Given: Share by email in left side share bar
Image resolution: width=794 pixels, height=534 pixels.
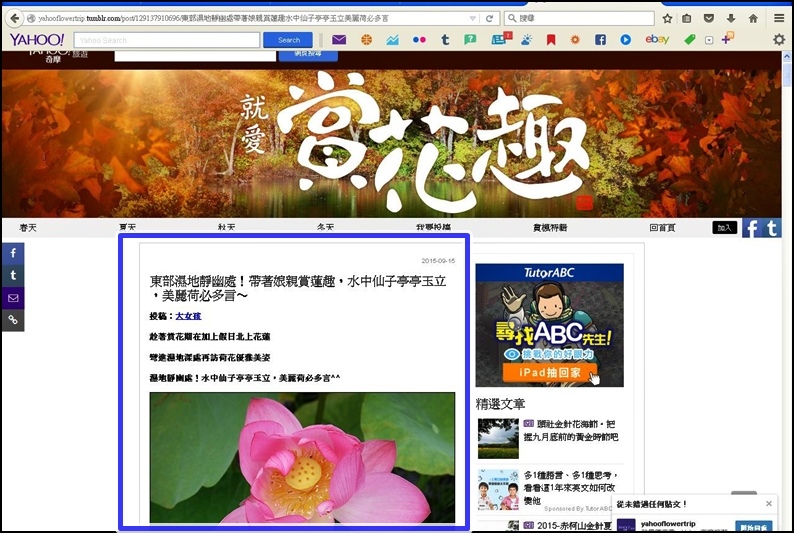Looking at the screenshot, I should (13, 298).
